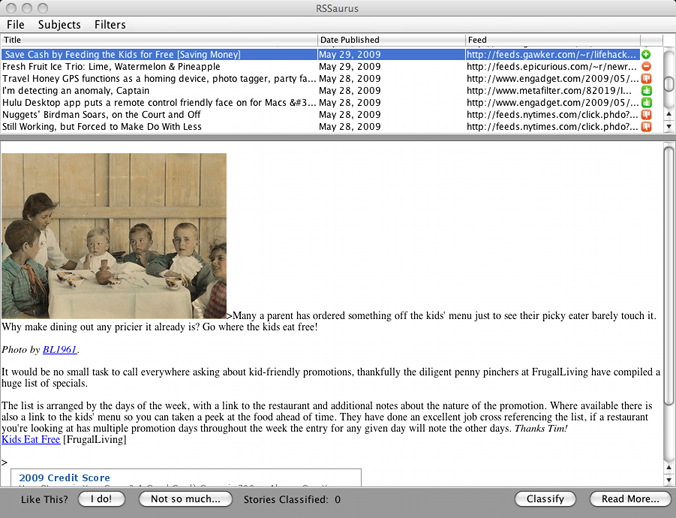Click green plus icon on Save Cash row
This screenshot has width=676, height=518.
(x=646, y=55)
